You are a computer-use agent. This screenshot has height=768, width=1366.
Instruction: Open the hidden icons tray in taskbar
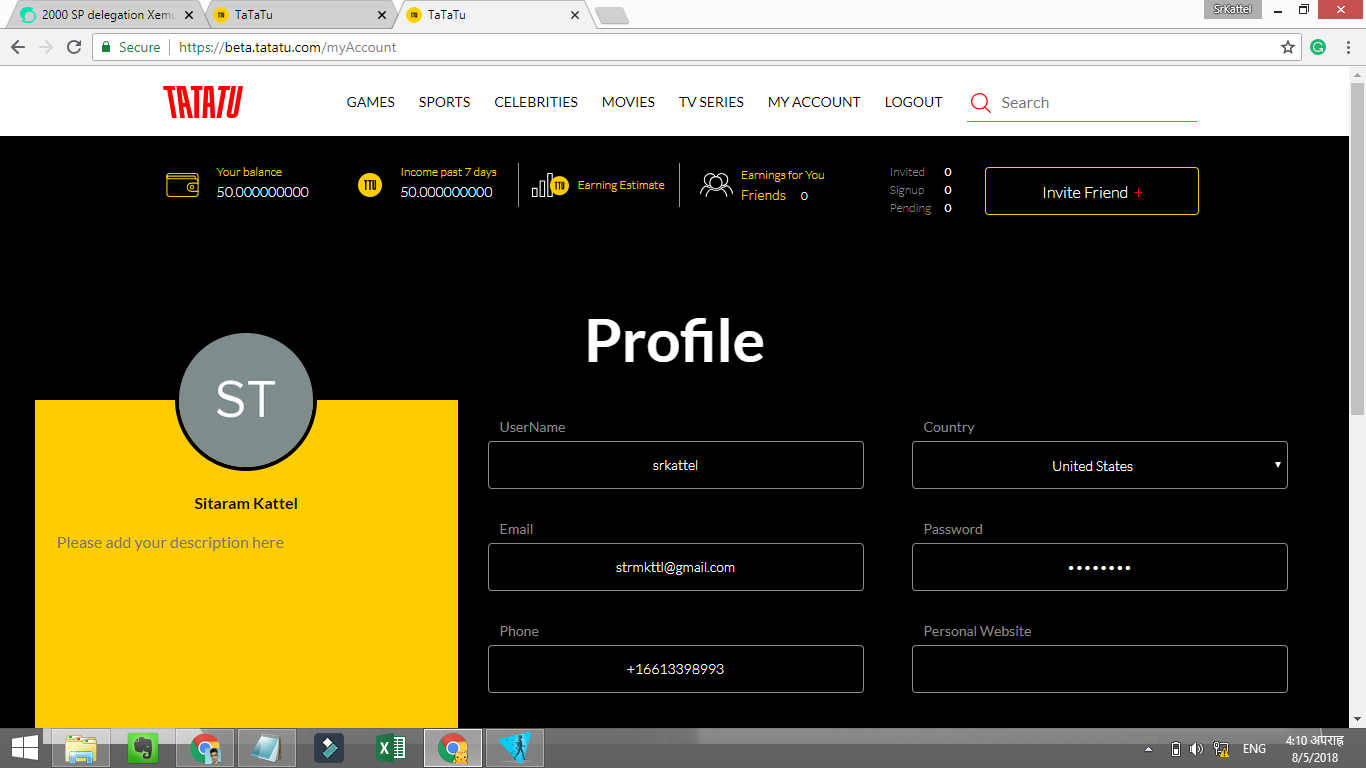pyautogui.click(x=1148, y=747)
